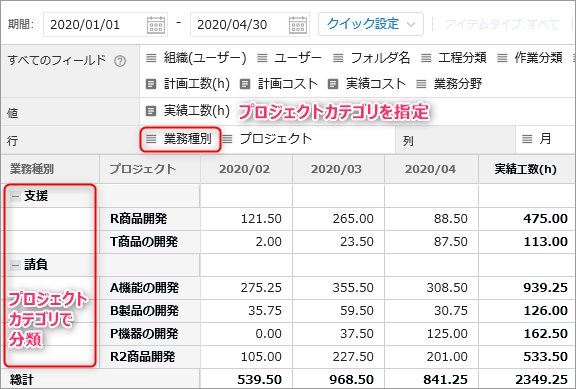Select the プロジェクト row field chip
The image size is (576, 389).
point(267,139)
